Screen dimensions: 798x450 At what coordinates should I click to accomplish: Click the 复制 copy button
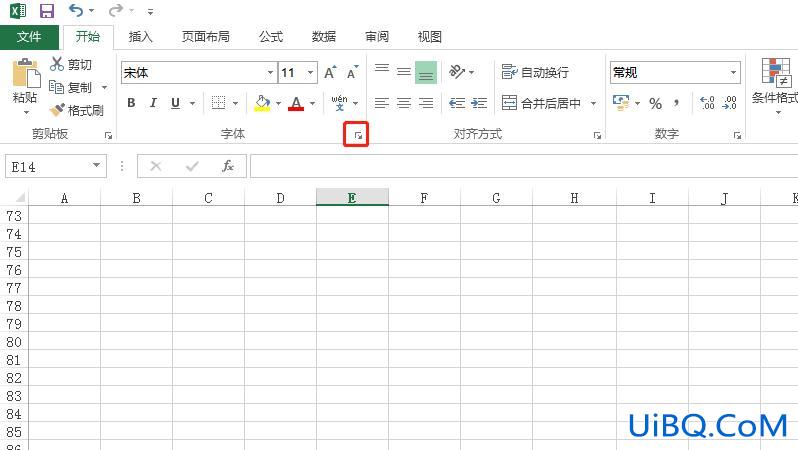pos(71,88)
